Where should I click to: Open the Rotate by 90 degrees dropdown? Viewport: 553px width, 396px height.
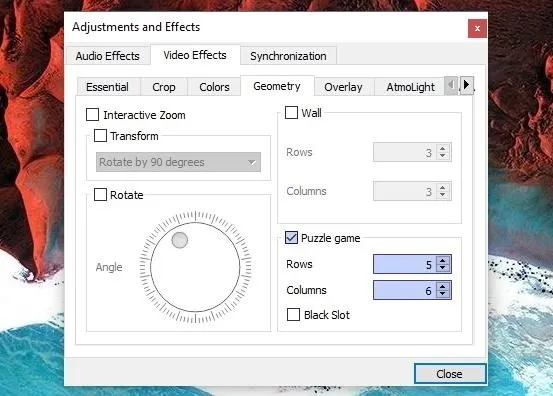tap(178, 162)
